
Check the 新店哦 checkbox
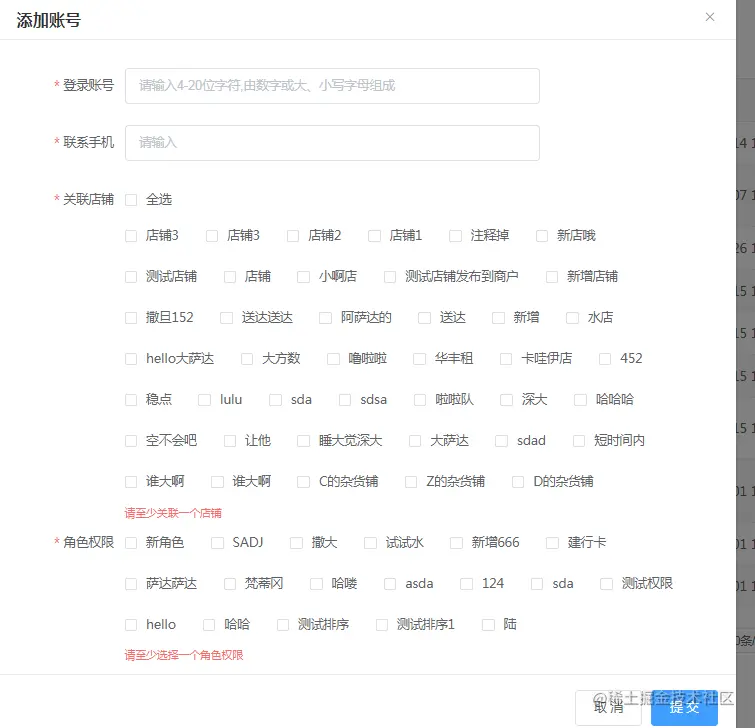[542, 236]
